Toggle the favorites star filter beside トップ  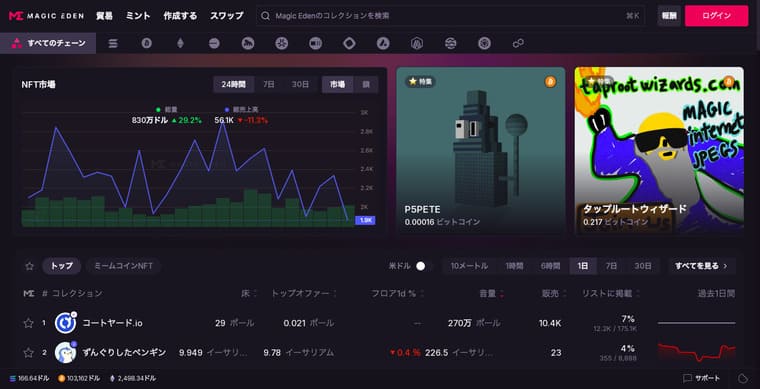pos(30,266)
